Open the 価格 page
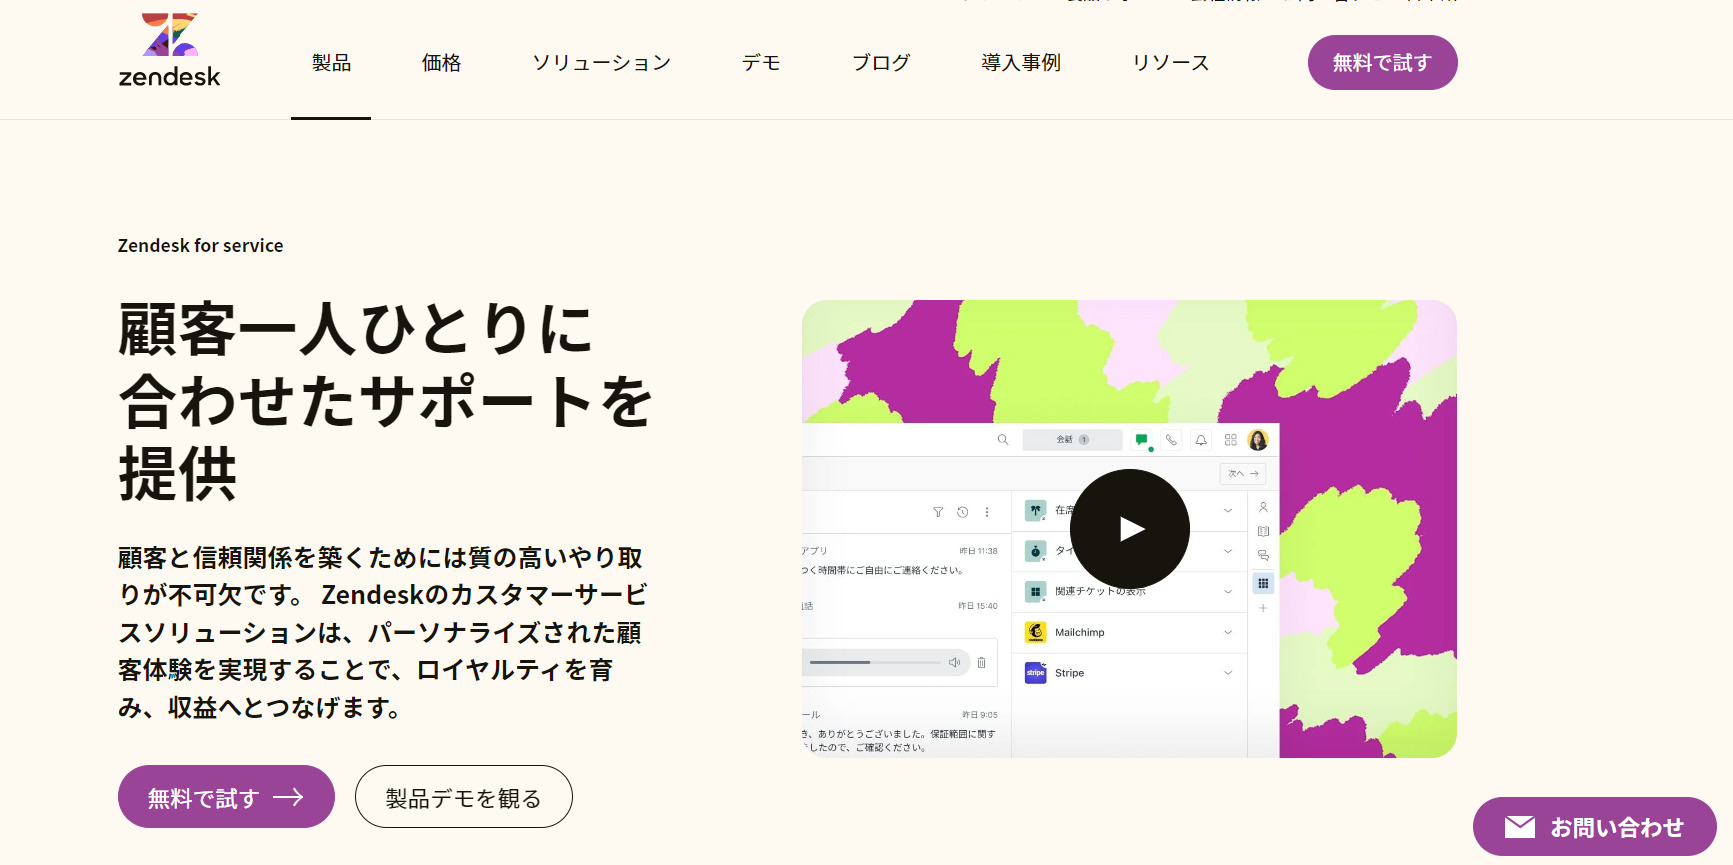 [x=441, y=63]
